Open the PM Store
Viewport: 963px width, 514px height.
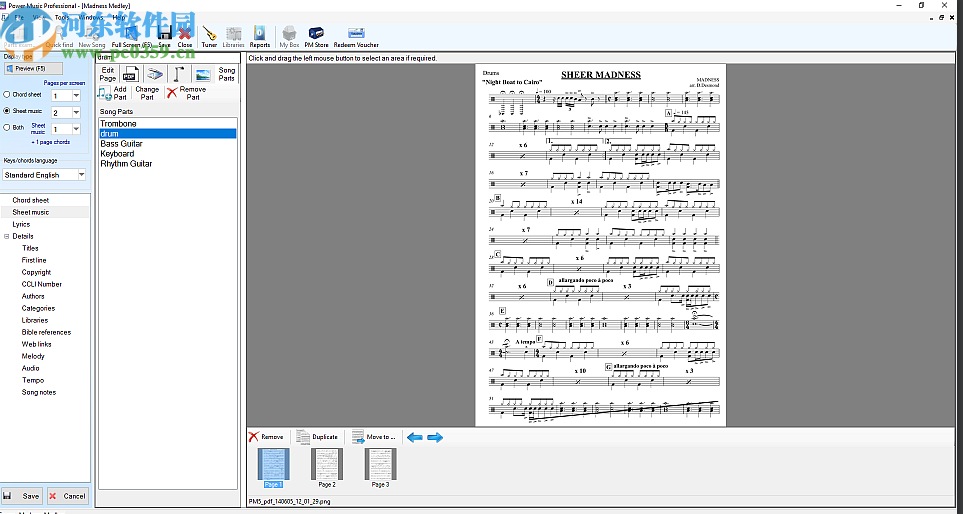[316, 36]
